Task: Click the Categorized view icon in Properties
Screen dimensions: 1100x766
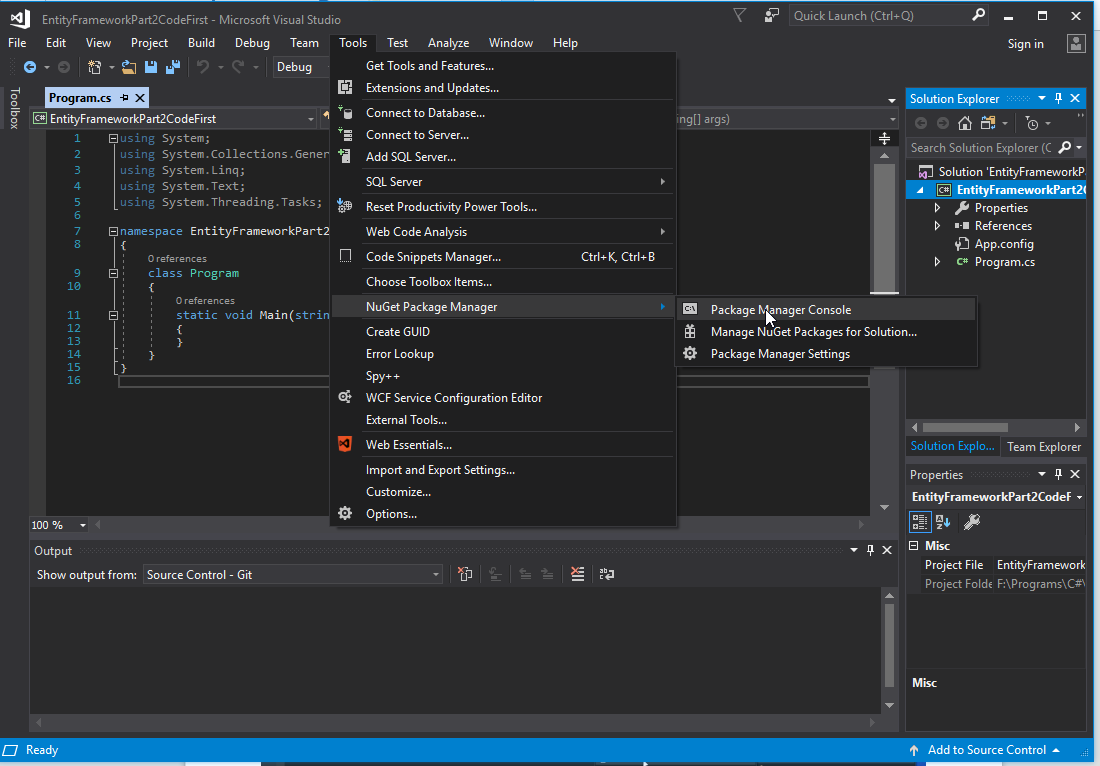Action: coord(918,521)
